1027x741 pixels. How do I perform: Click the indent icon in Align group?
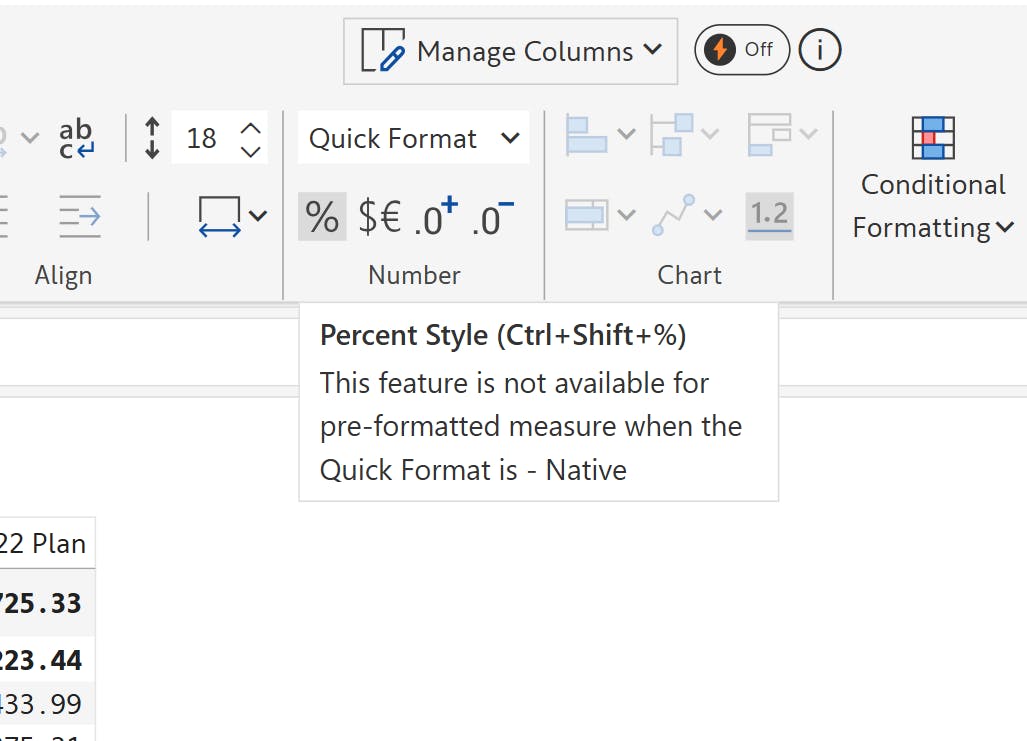pos(79,216)
